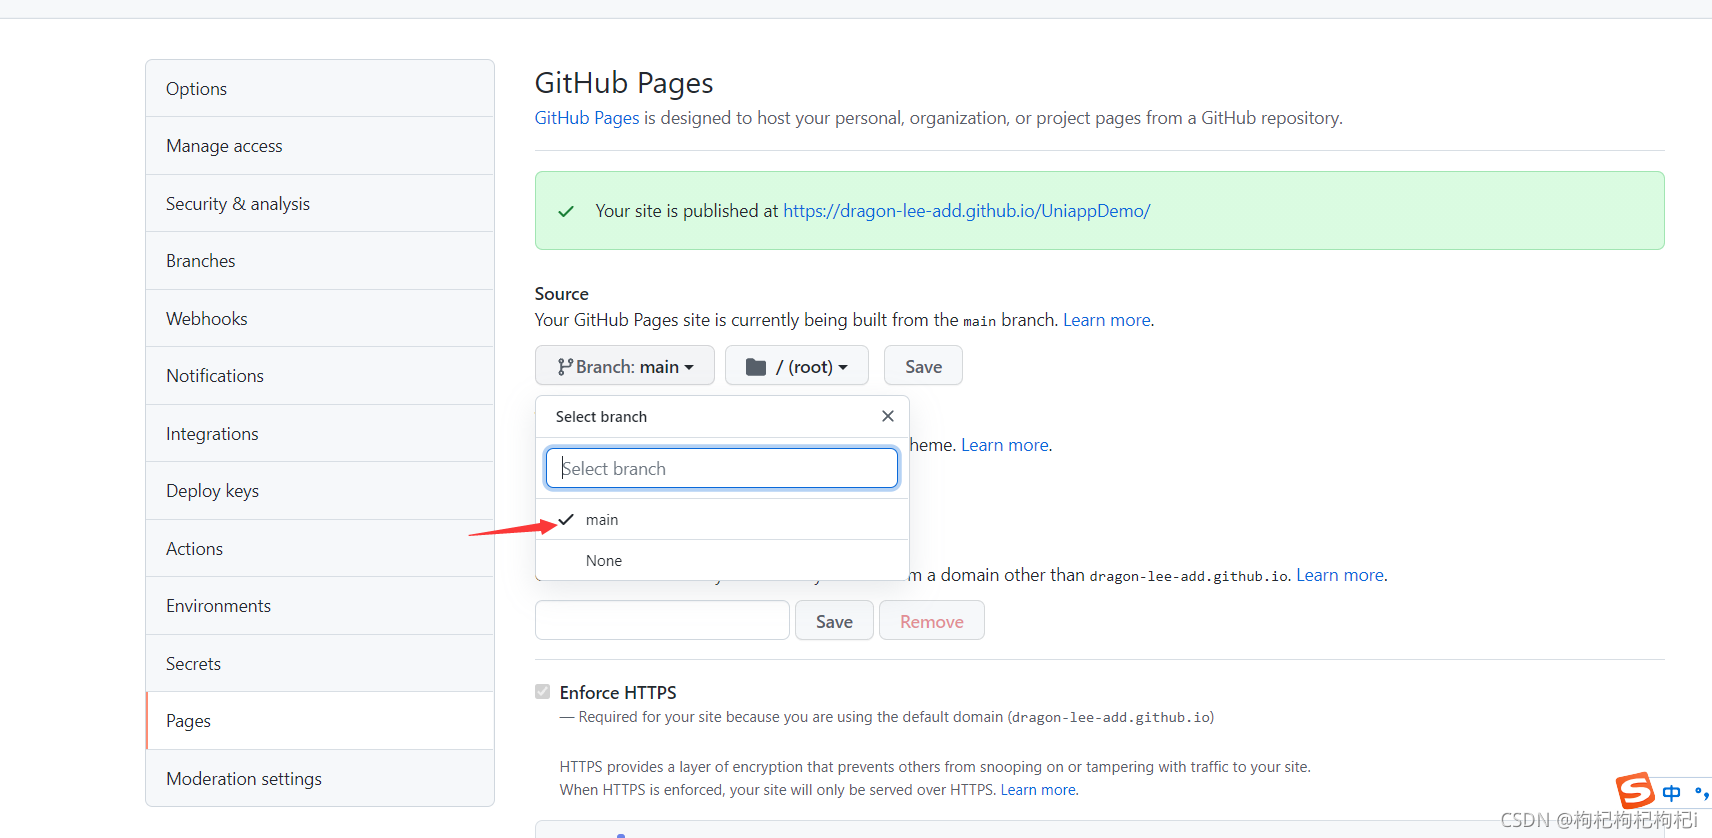Open Environments settings
This screenshot has height=838, width=1712.
320,606
